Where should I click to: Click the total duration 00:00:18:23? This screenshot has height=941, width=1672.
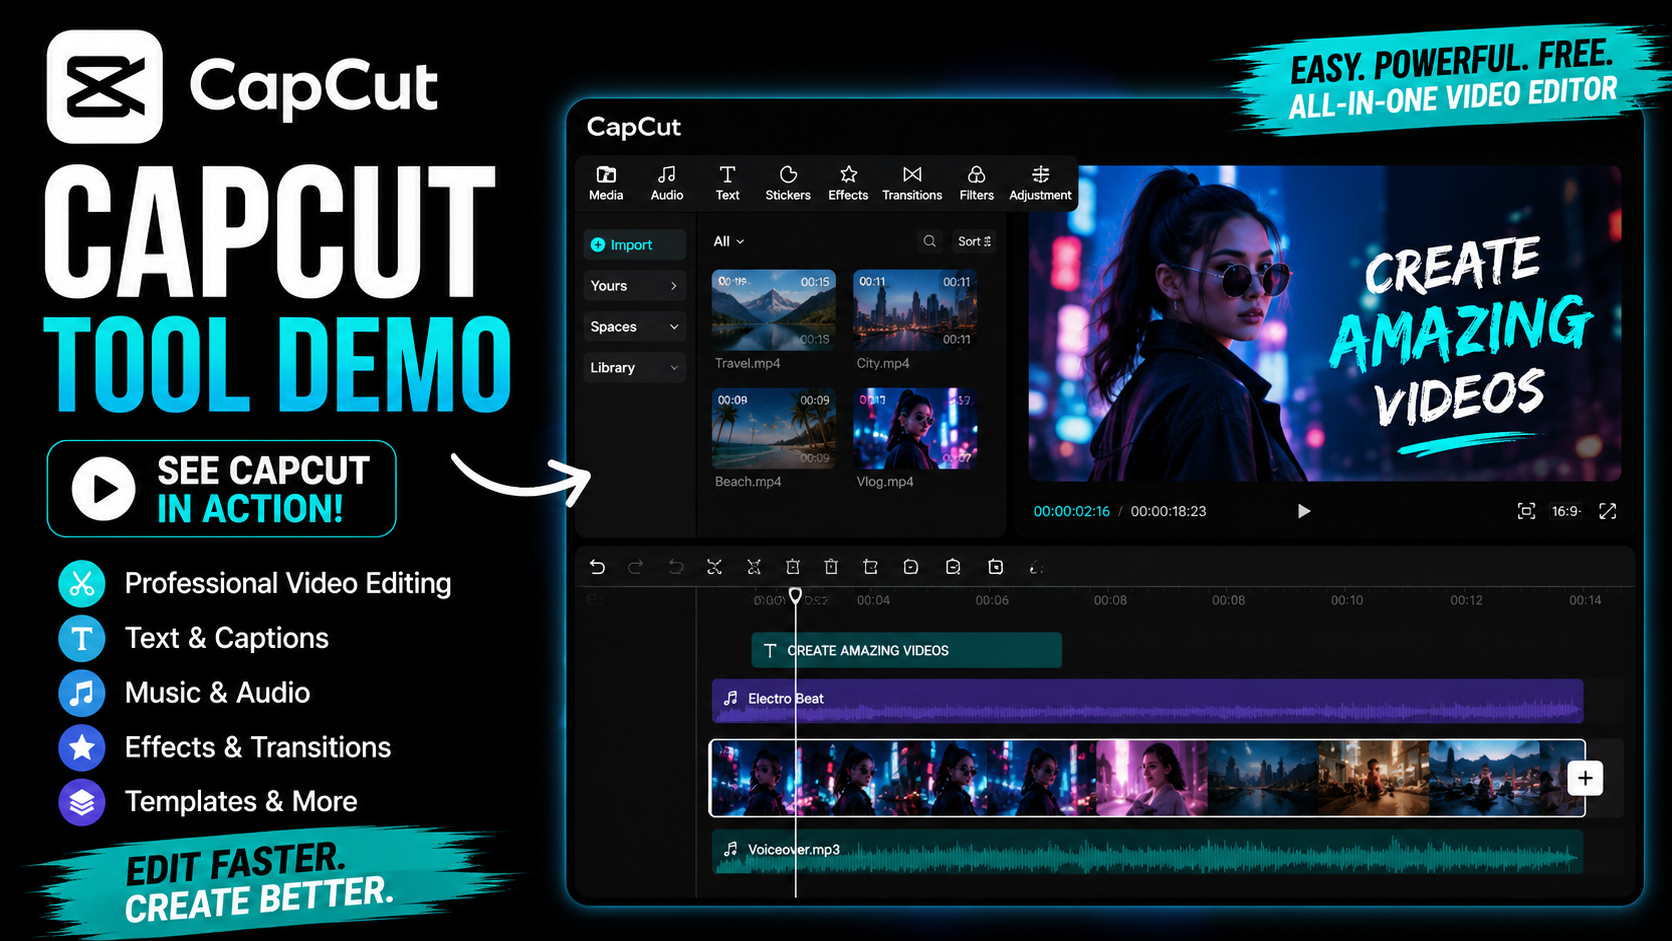point(1169,511)
